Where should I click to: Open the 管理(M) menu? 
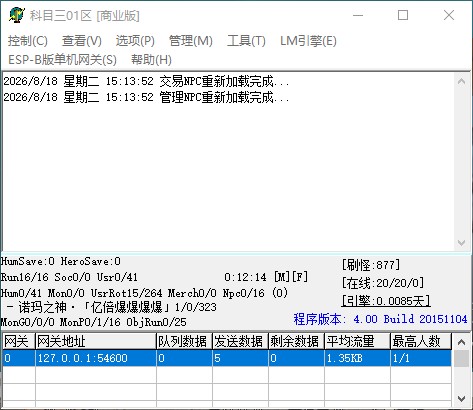(191, 41)
